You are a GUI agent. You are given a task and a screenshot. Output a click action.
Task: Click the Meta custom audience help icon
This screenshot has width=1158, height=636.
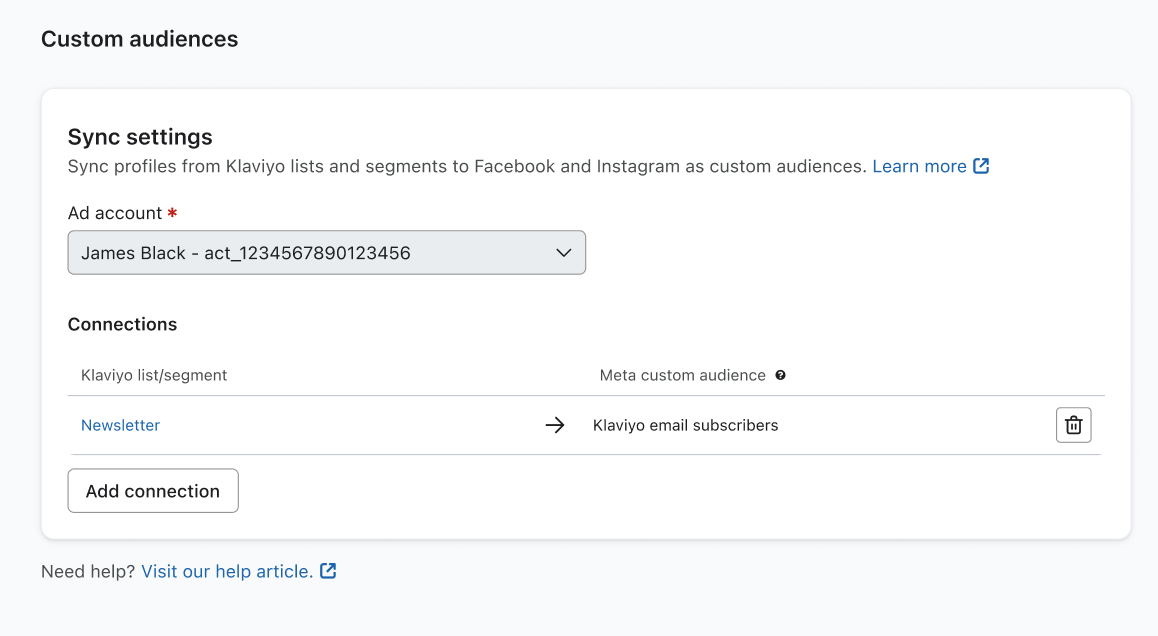tap(780, 375)
